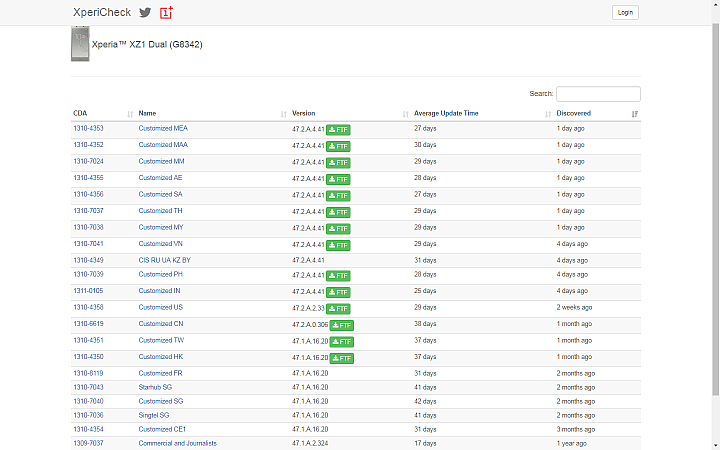Screen dimensions: 720x450
Task: Open the Starhub SG name link
Action: point(155,388)
